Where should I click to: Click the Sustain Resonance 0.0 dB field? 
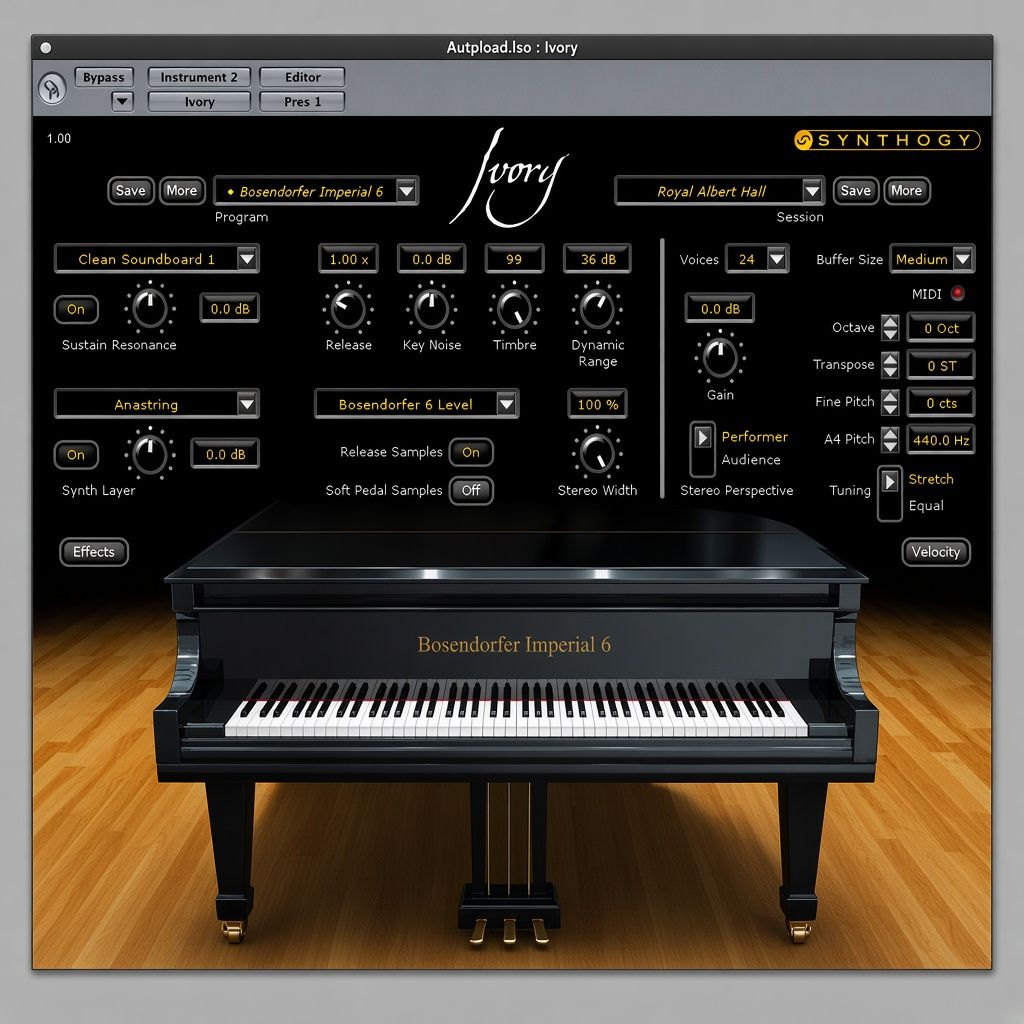coord(229,308)
